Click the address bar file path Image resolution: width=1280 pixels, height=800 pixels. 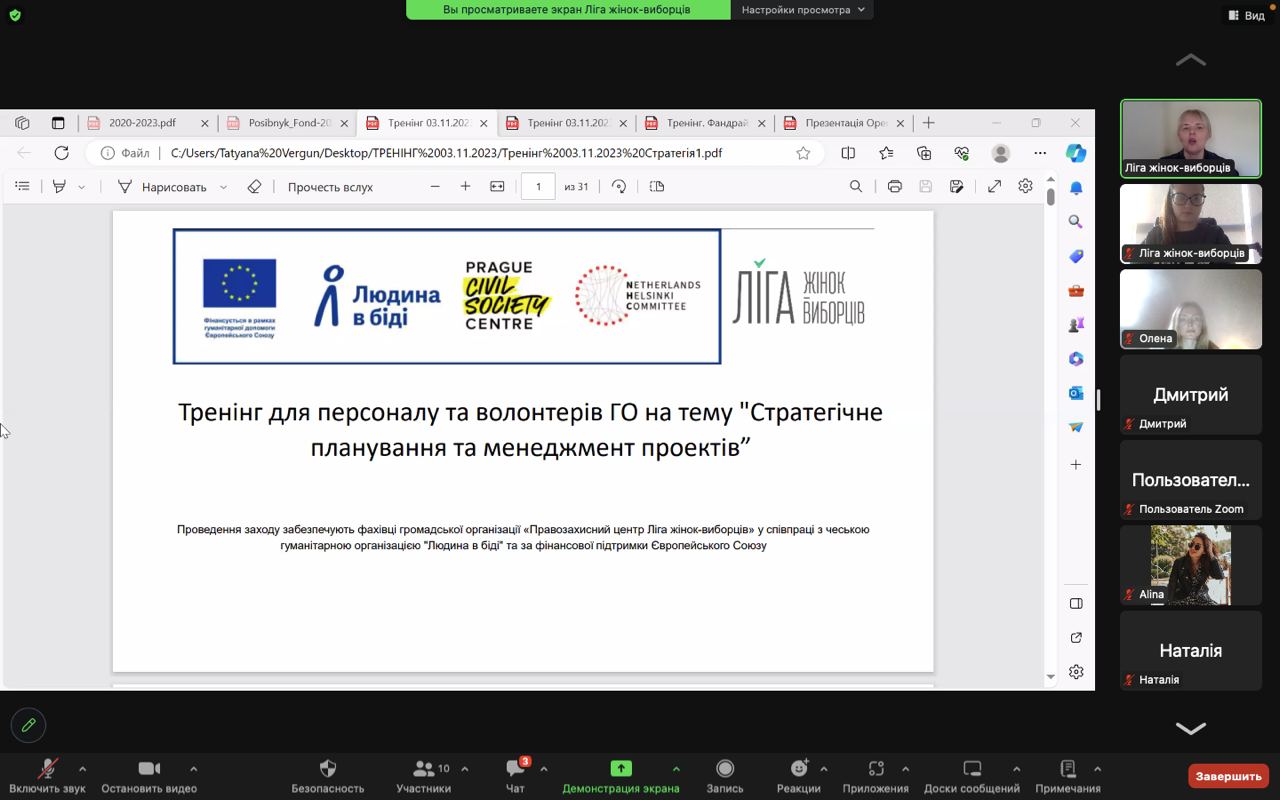click(446, 153)
